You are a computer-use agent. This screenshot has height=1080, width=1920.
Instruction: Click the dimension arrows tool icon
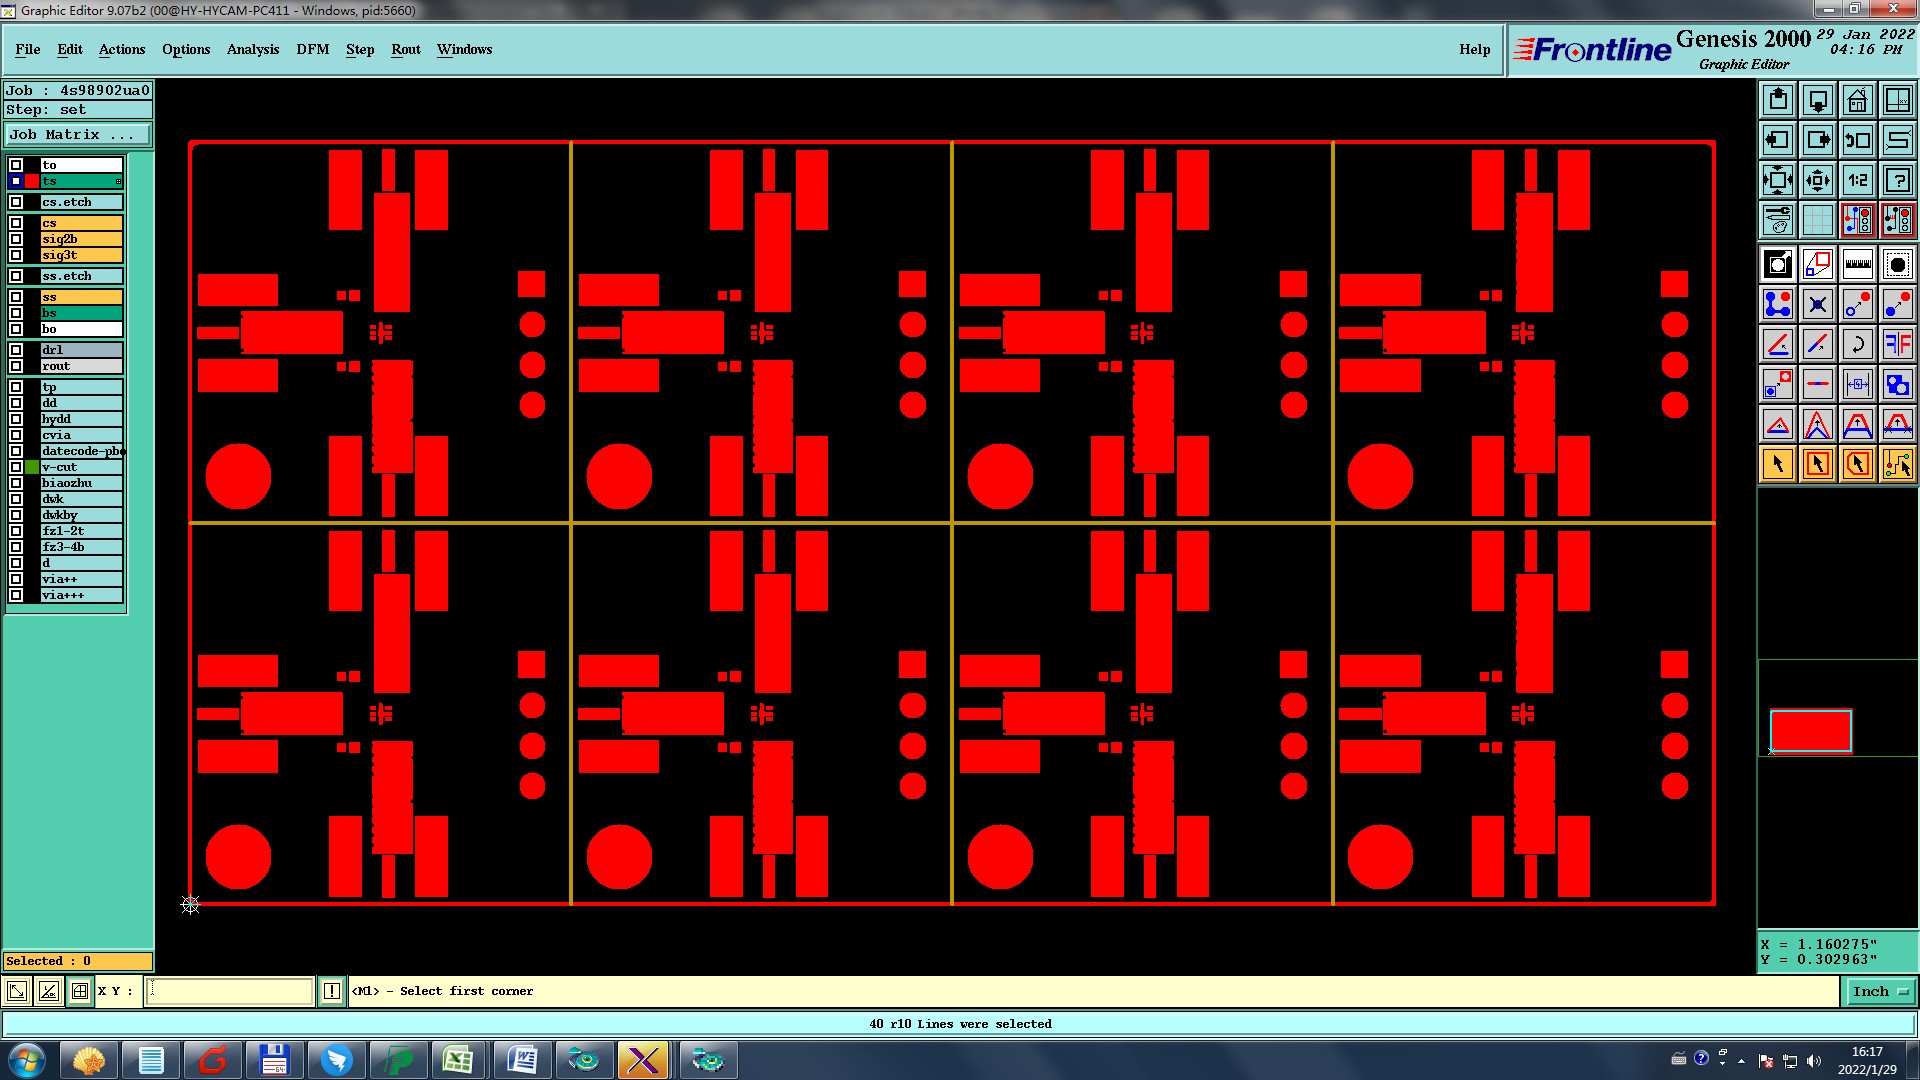[x=1858, y=384]
